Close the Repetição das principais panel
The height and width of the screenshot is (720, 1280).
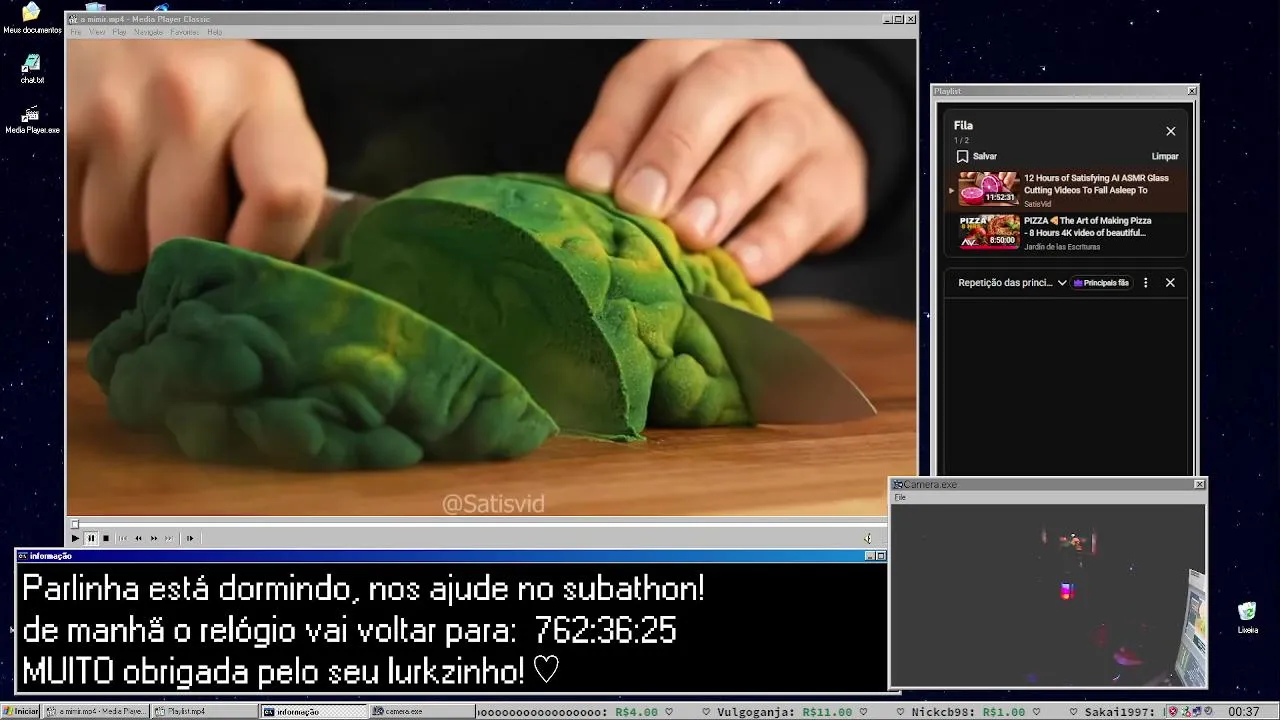(x=1170, y=283)
